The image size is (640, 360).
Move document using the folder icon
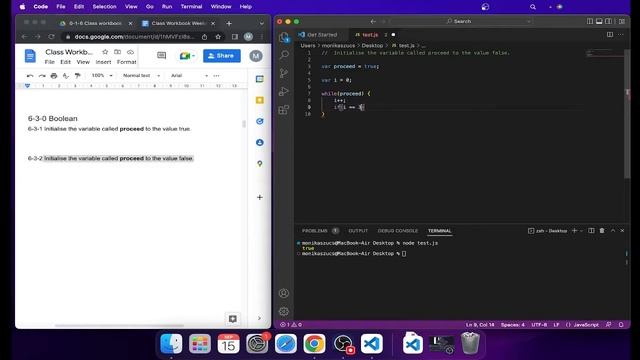point(118,52)
